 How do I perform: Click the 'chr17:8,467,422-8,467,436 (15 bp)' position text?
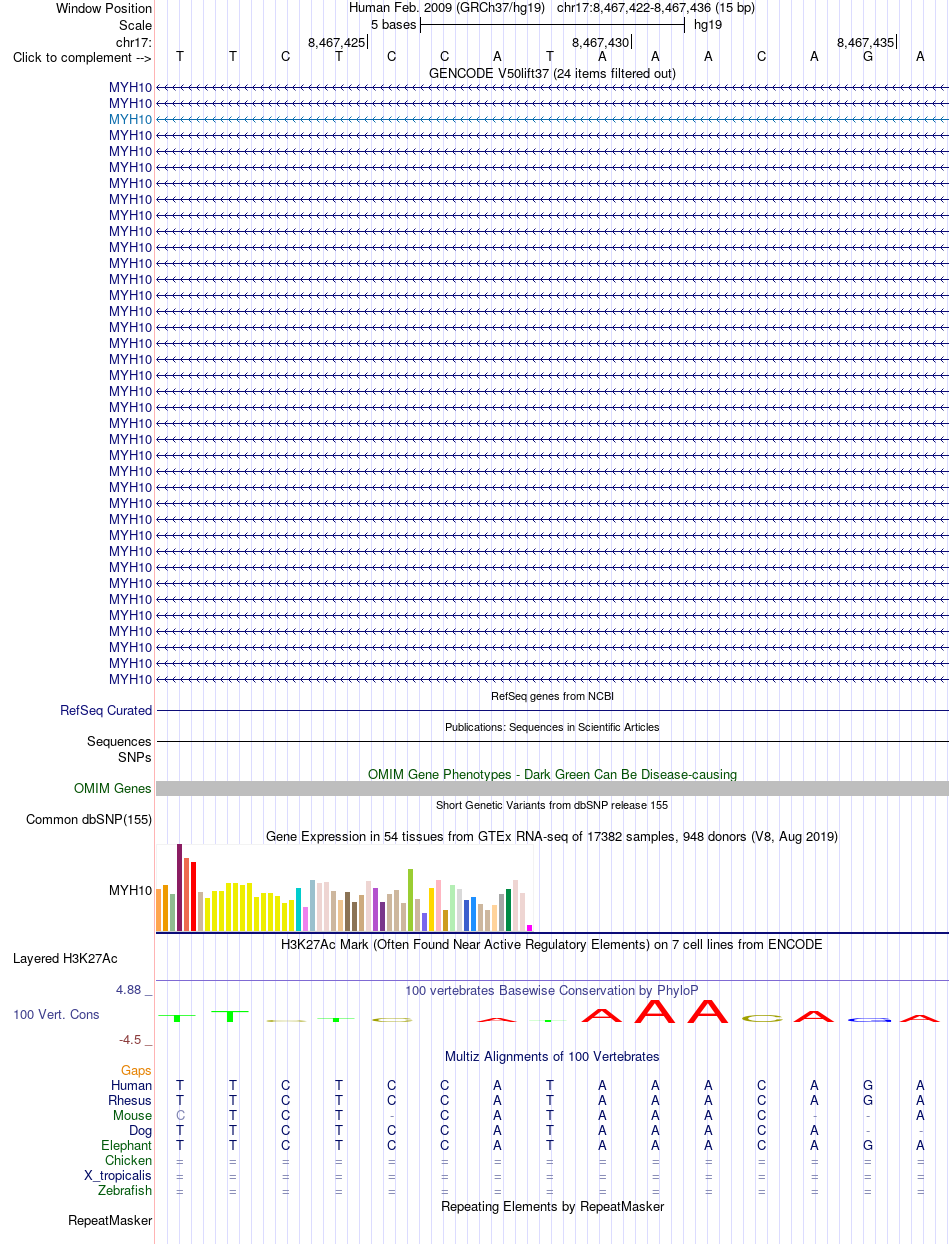656,8
